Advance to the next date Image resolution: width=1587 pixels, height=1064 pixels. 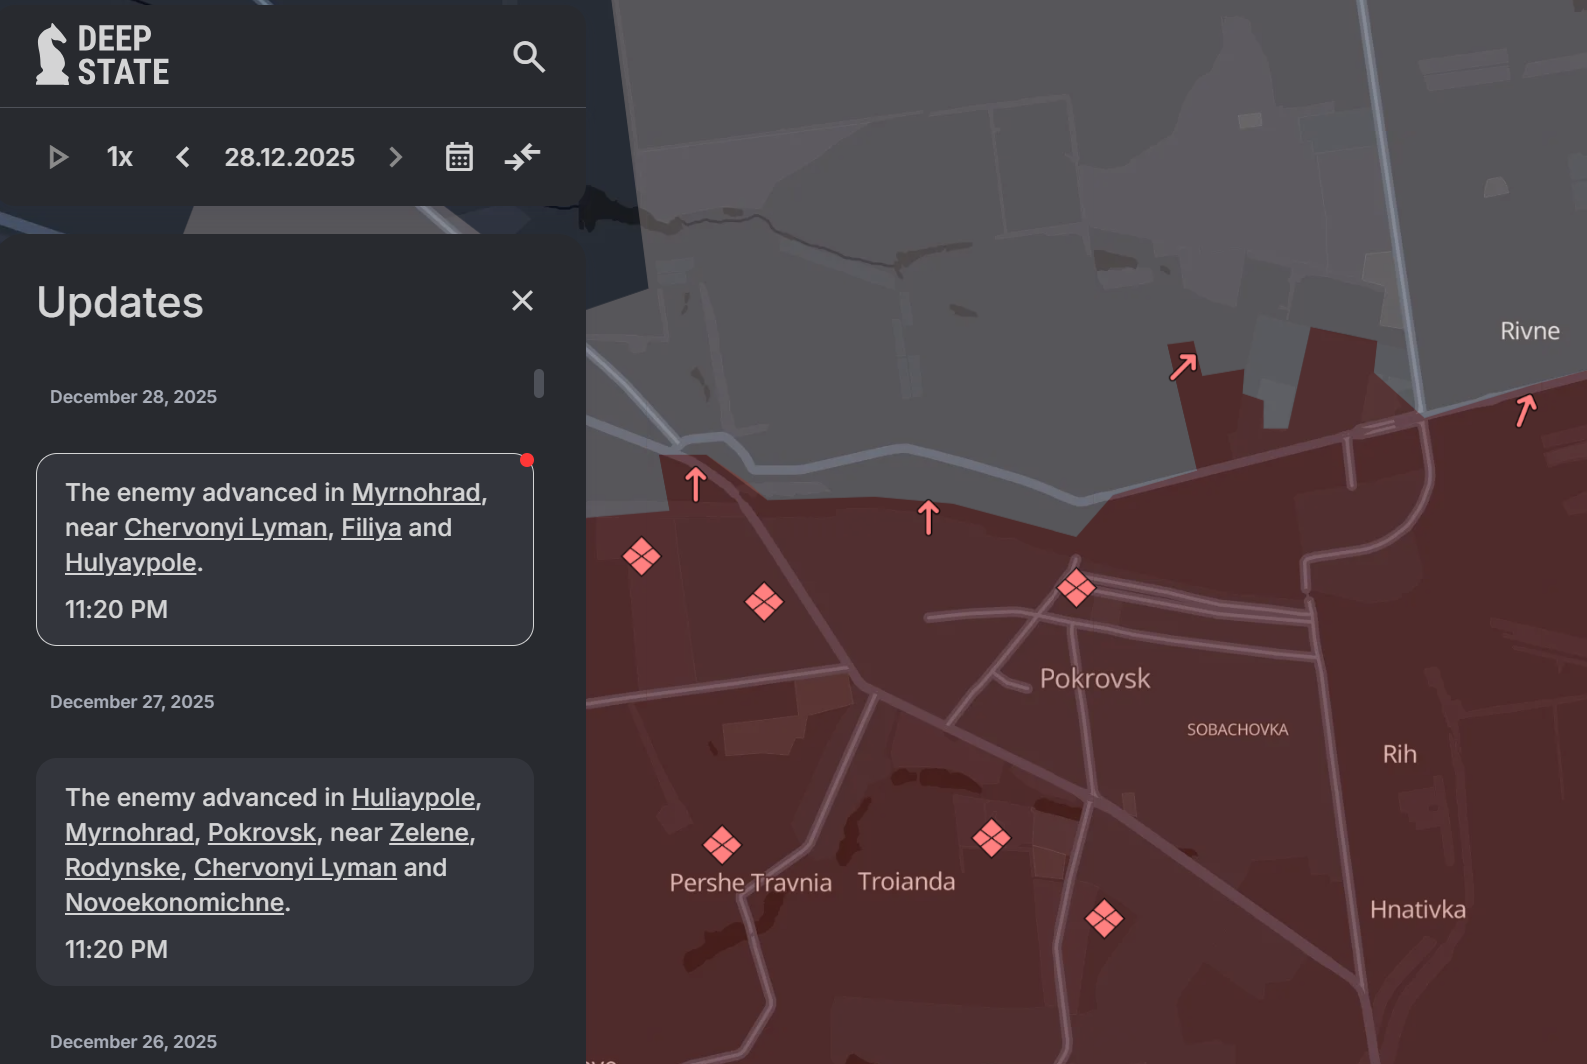396,157
